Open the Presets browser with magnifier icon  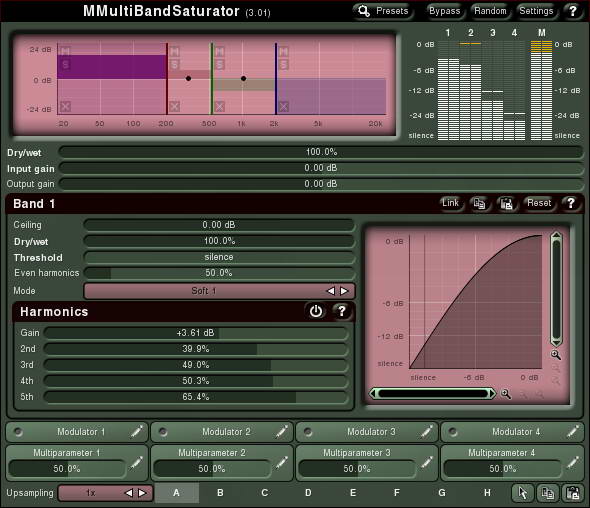(x=383, y=11)
